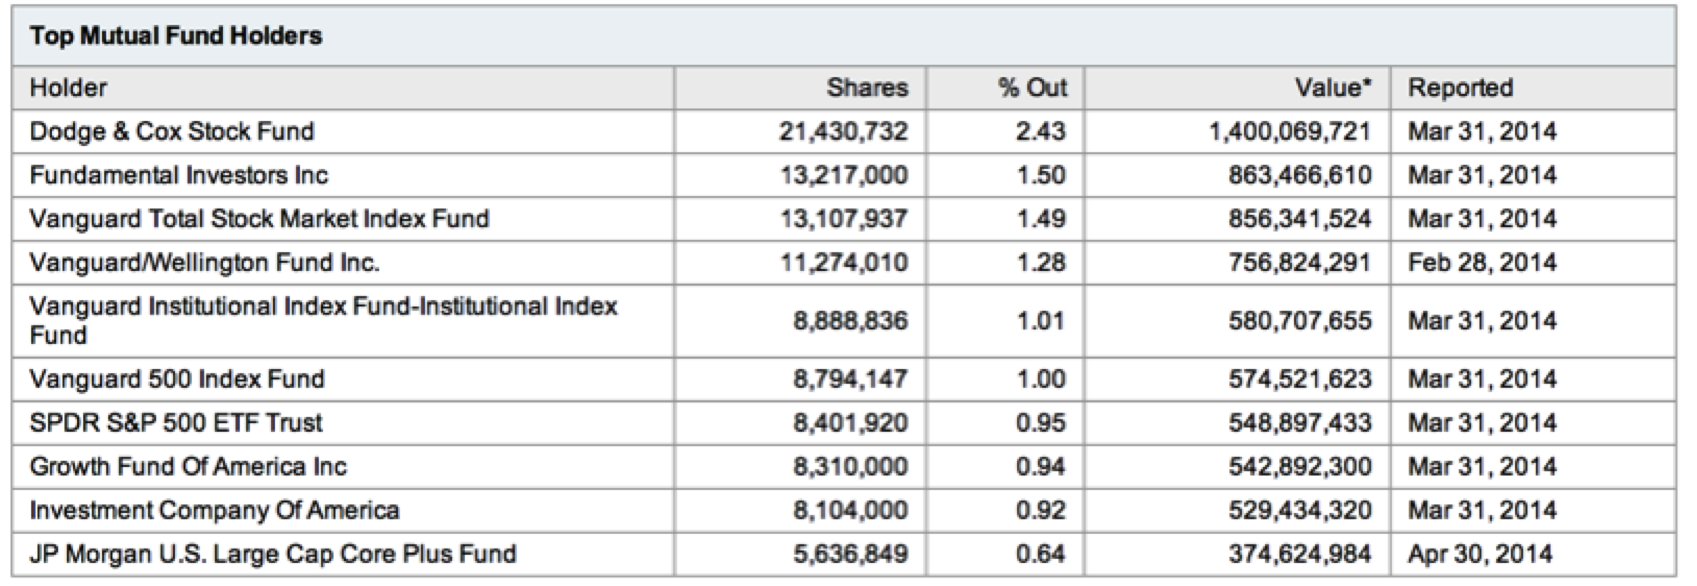
Task: Select Investment Company Of America holder
Action: click(x=214, y=511)
